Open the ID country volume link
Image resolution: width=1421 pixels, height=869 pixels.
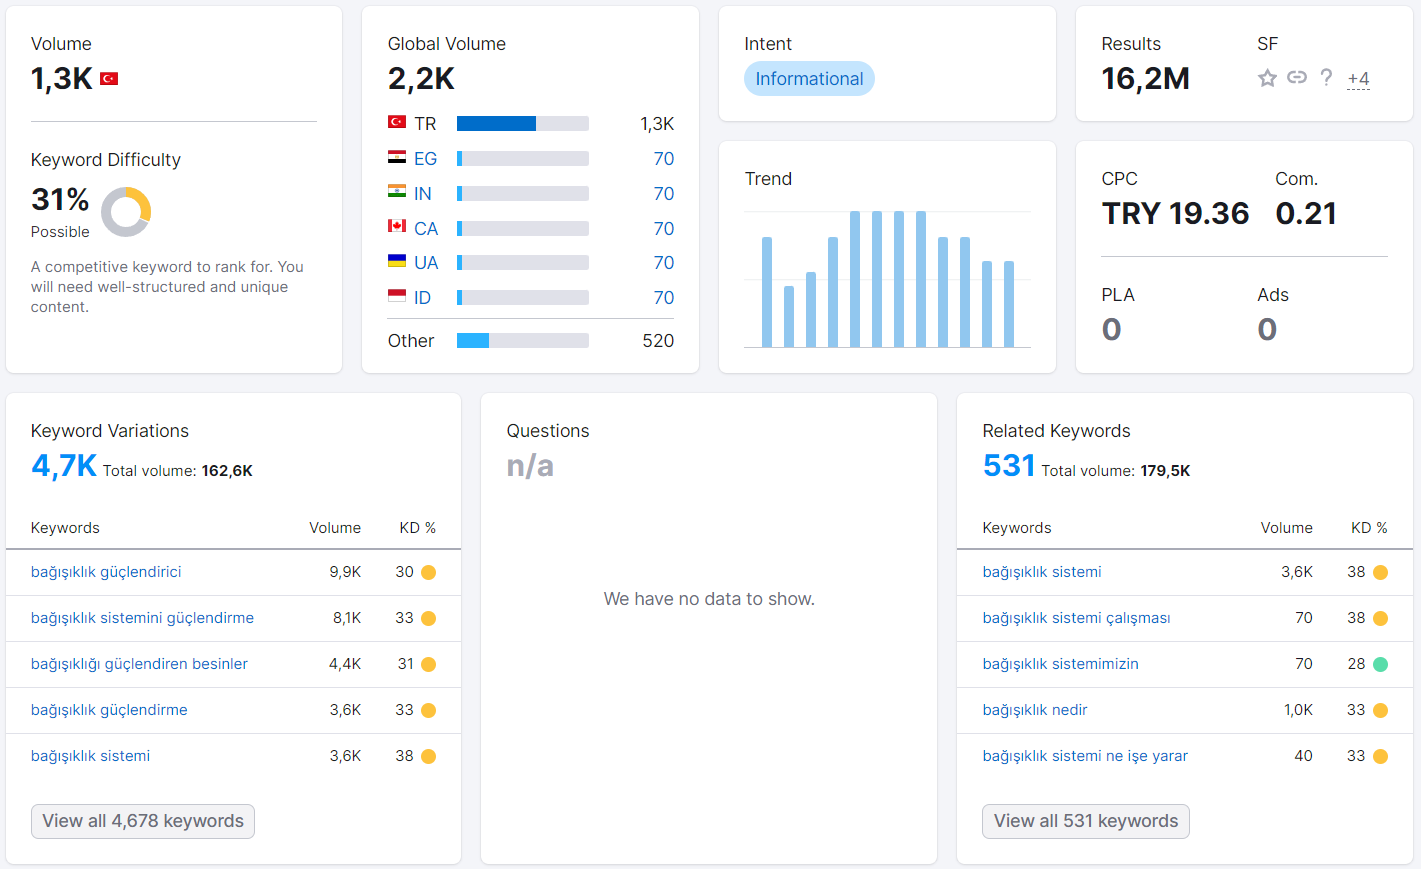[x=422, y=298]
